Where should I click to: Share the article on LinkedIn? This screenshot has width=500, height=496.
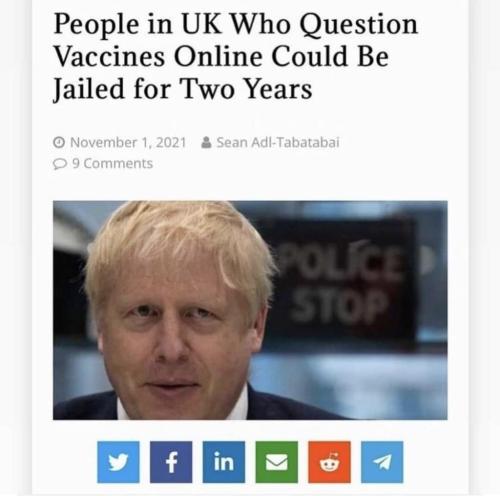click(224, 462)
